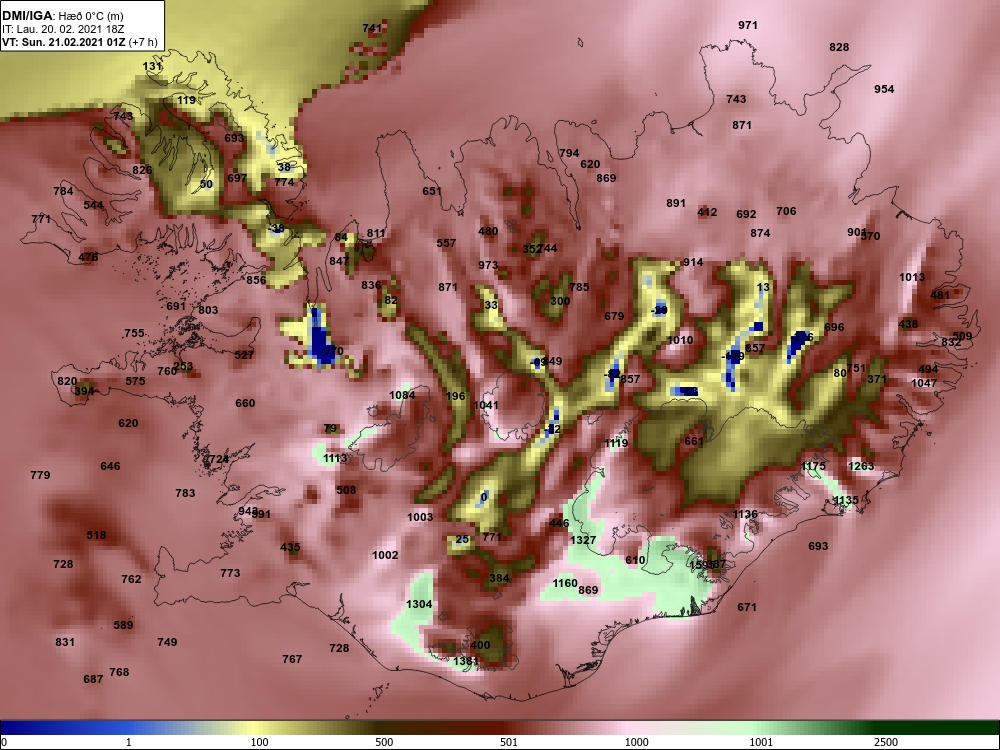Click the '803' value

(208, 311)
